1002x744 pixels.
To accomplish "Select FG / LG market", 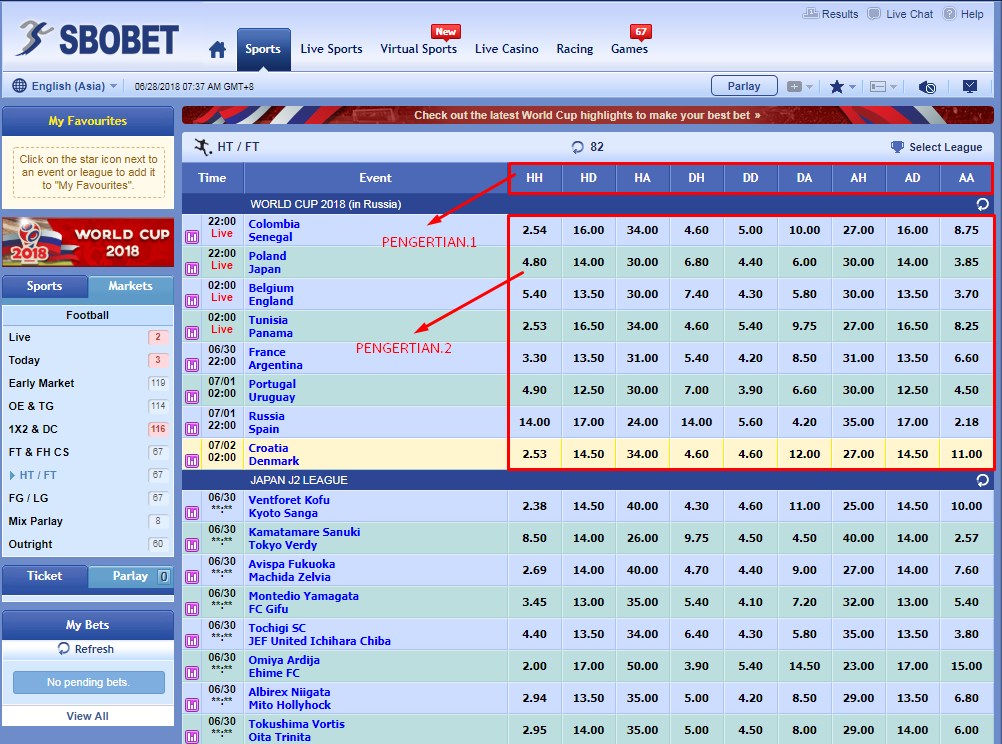I will pyautogui.click(x=88, y=498).
